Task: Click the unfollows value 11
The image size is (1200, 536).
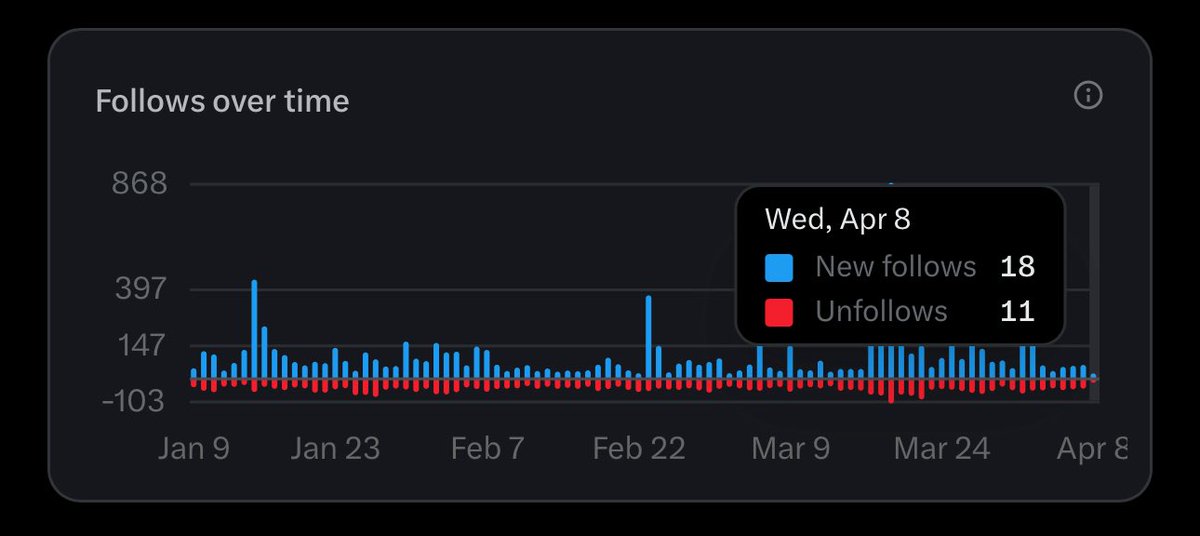Action: tap(1017, 312)
